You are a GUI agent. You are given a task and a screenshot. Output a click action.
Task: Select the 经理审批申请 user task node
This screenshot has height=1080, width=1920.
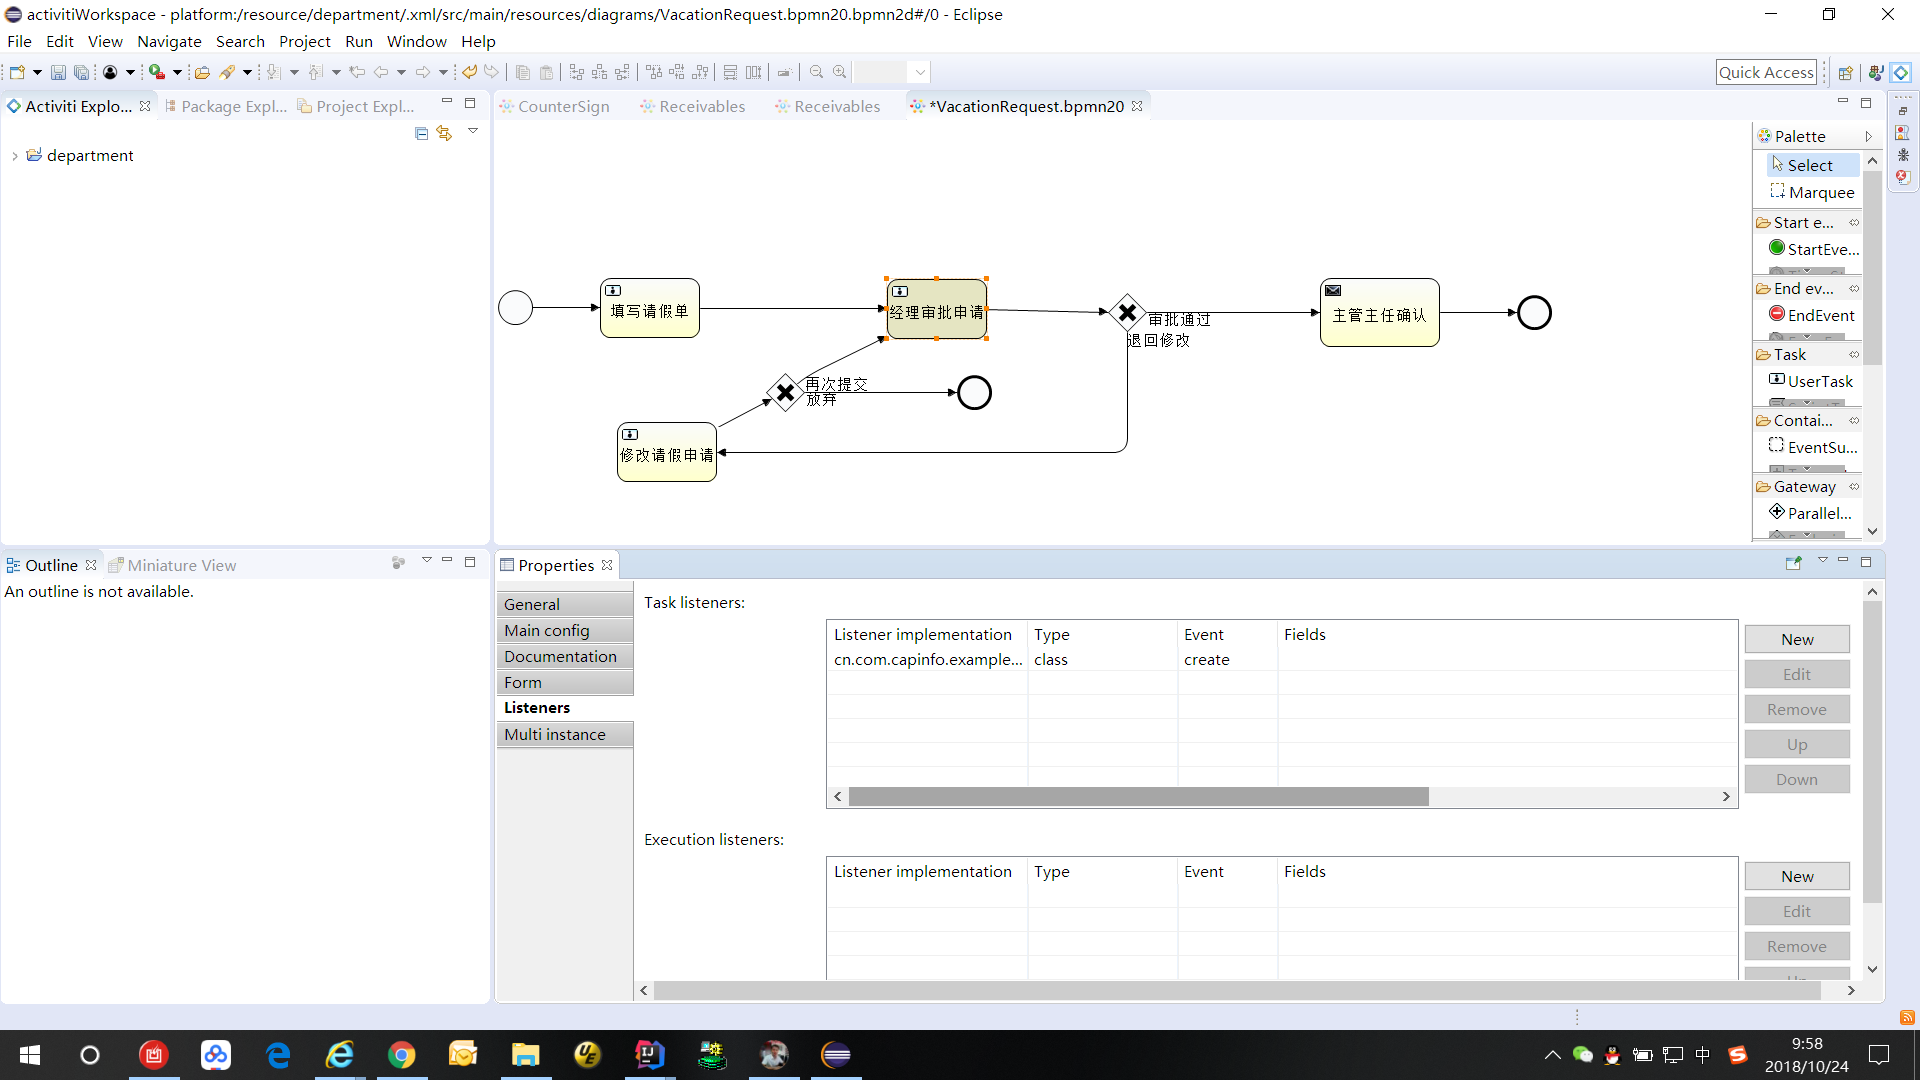(x=937, y=310)
